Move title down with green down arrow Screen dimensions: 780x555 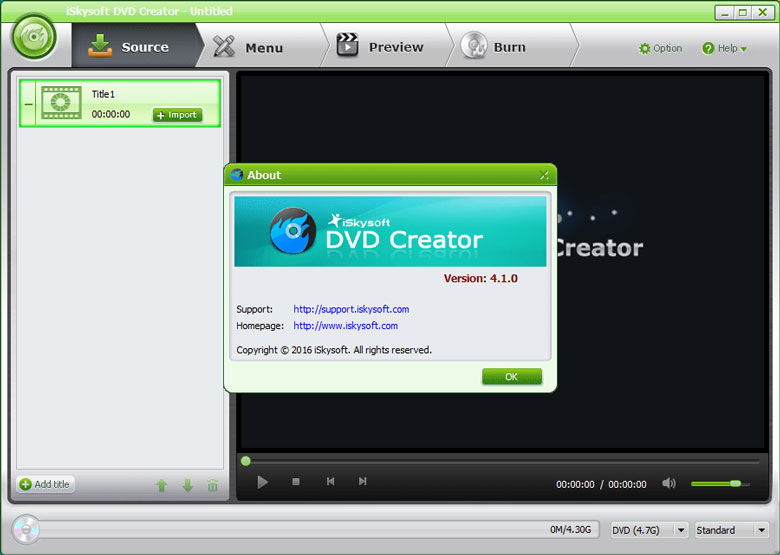(x=188, y=485)
